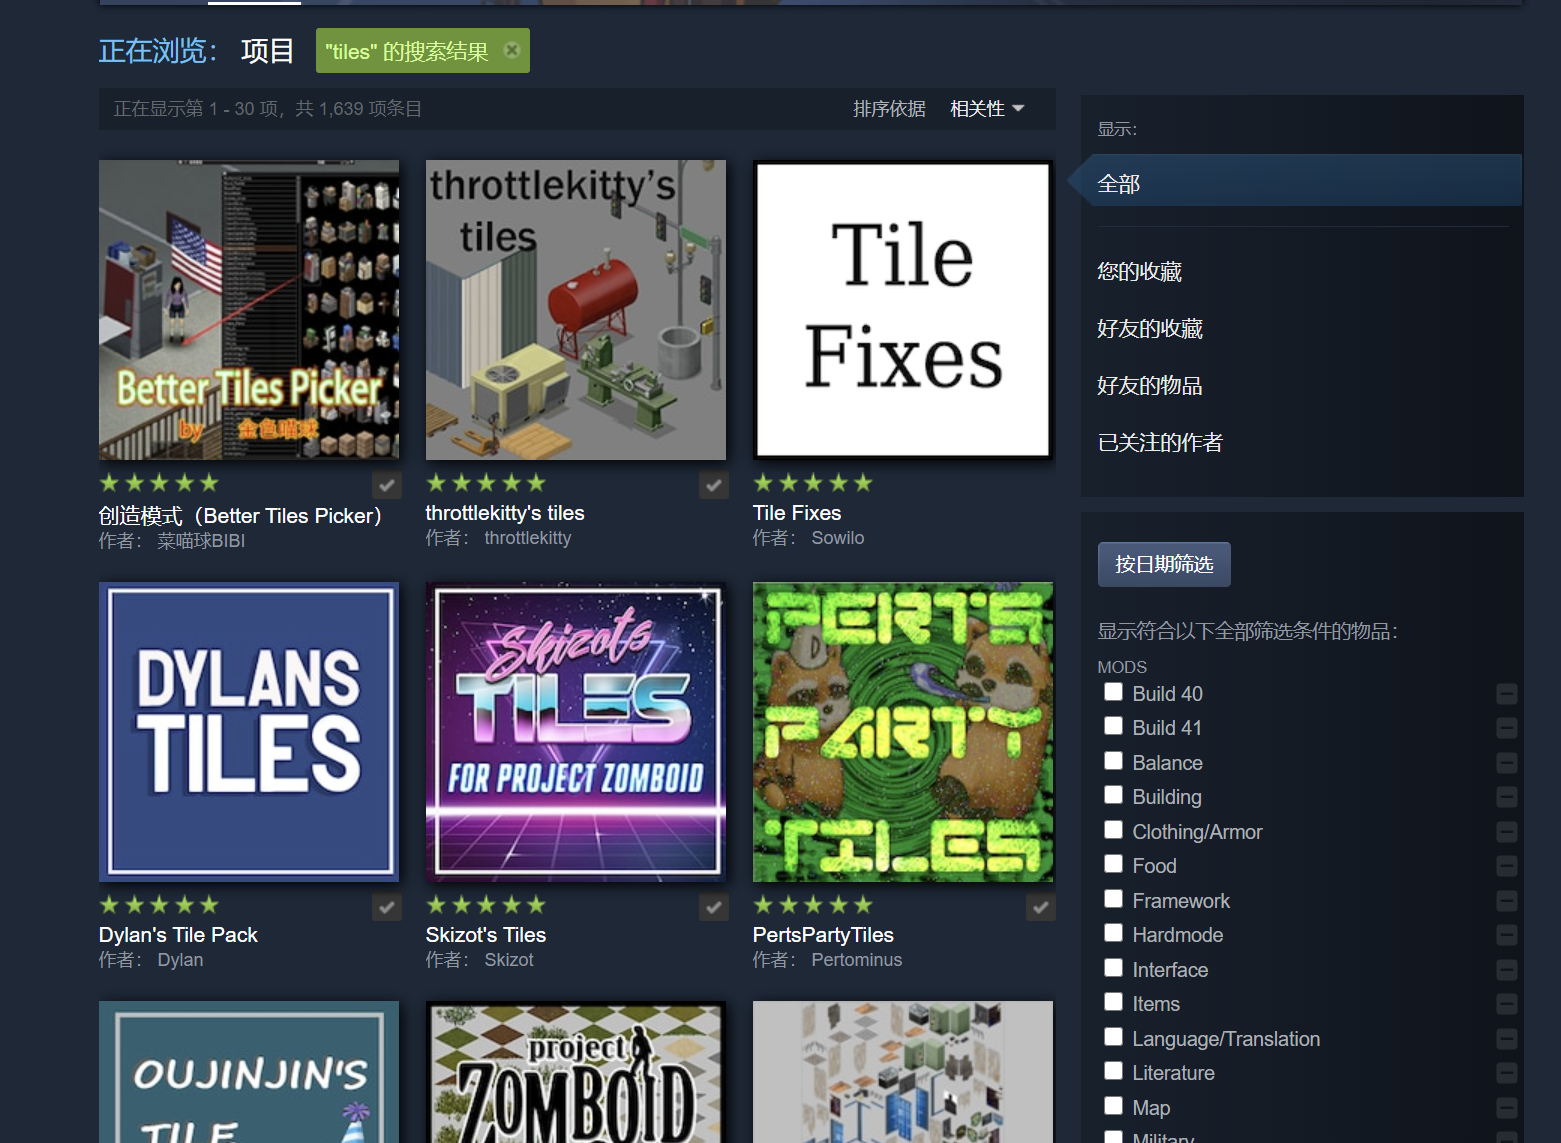Exclude Clothing/Armor tag with minus icon
Screen dimensions: 1561x1143
[1507, 832]
